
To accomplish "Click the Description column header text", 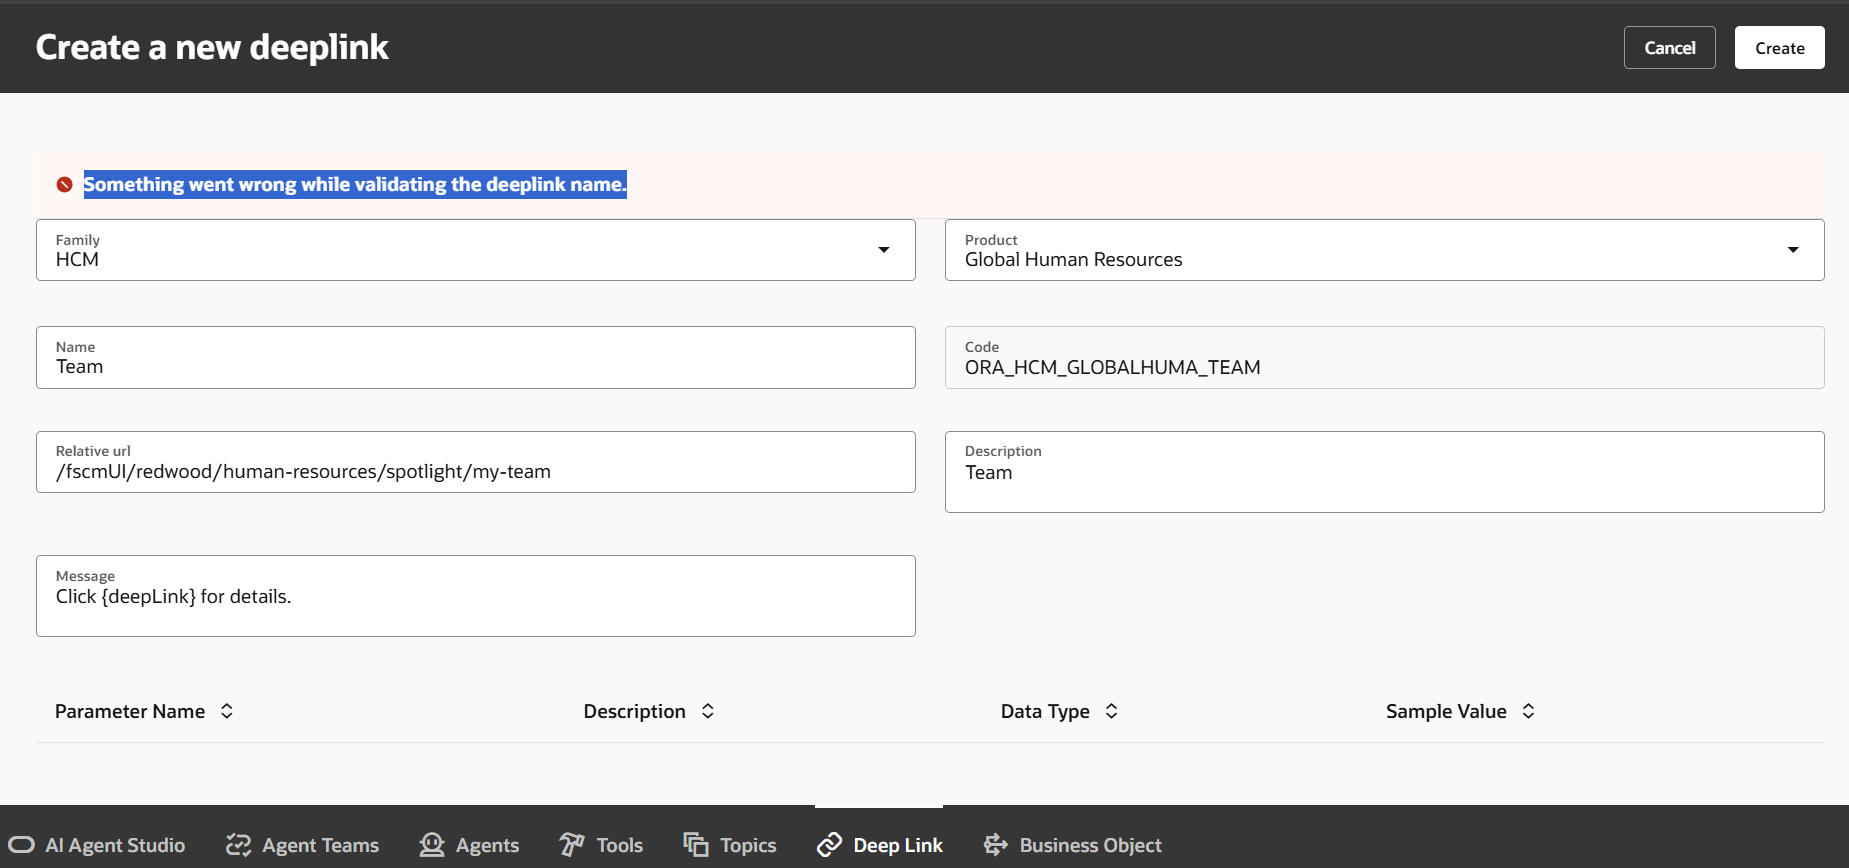I will (635, 711).
